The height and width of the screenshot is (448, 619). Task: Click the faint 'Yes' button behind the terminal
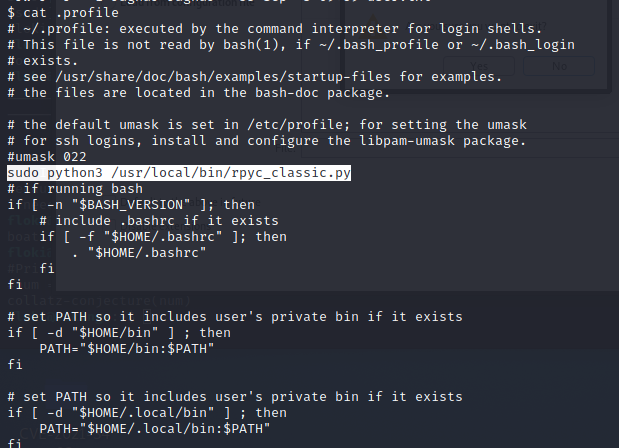(479, 66)
